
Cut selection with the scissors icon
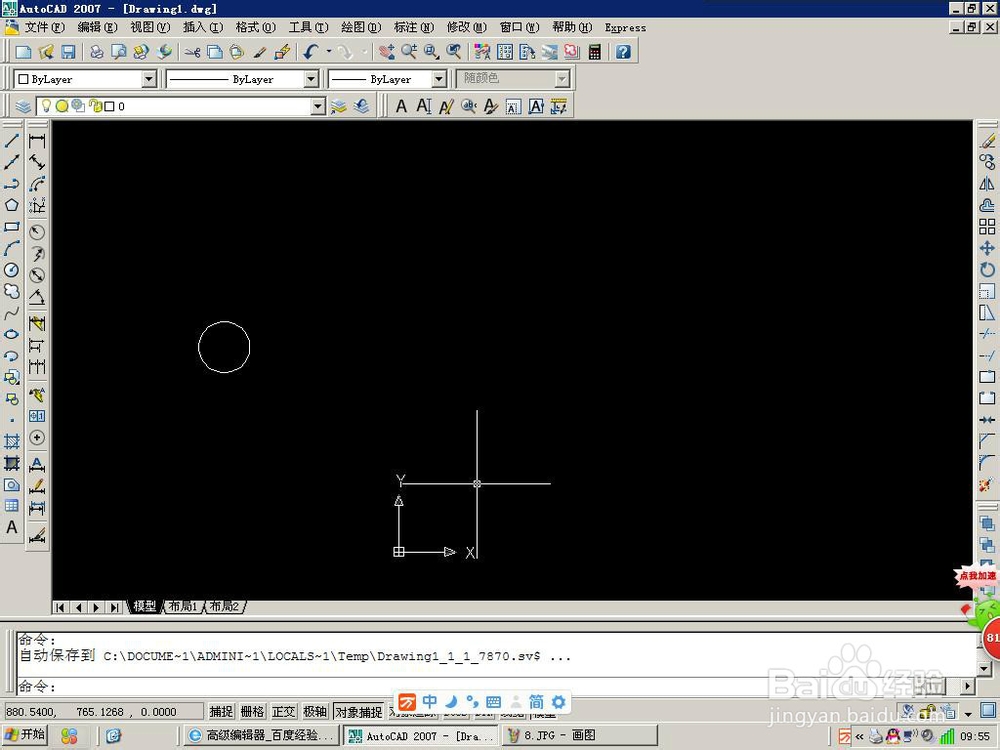(x=192, y=52)
